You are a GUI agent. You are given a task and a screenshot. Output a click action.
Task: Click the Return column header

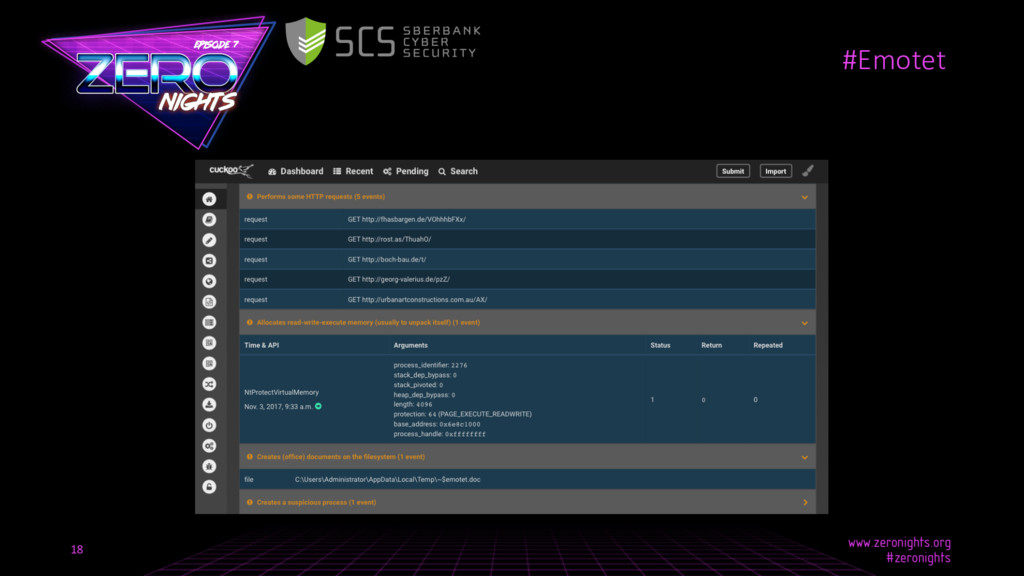pos(711,345)
